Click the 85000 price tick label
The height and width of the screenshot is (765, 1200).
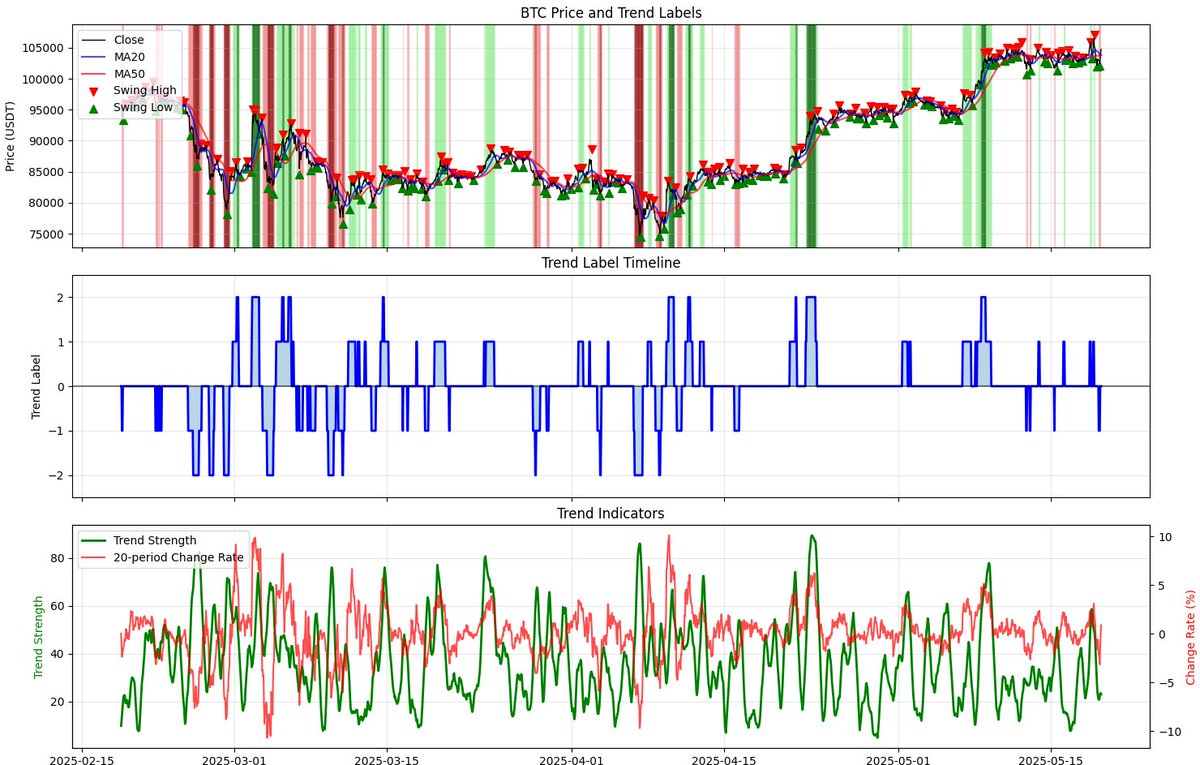pos(47,172)
